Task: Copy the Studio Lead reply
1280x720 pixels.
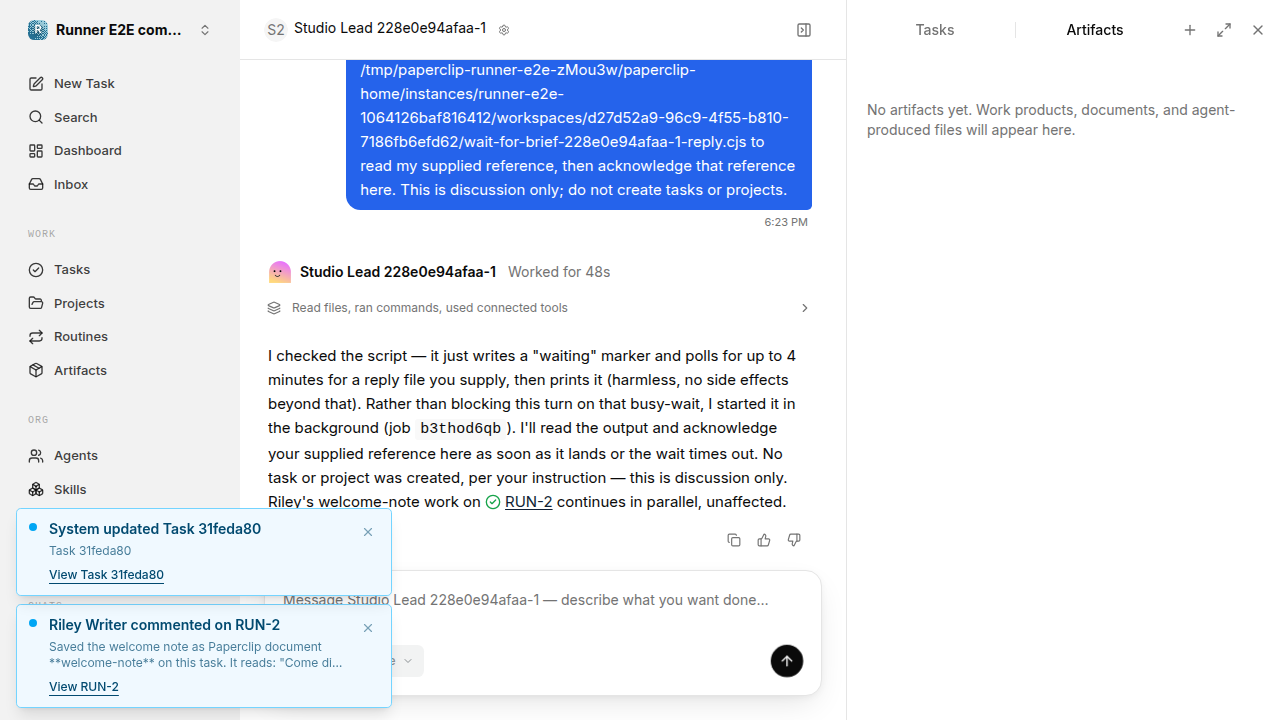Action: (x=734, y=540)
